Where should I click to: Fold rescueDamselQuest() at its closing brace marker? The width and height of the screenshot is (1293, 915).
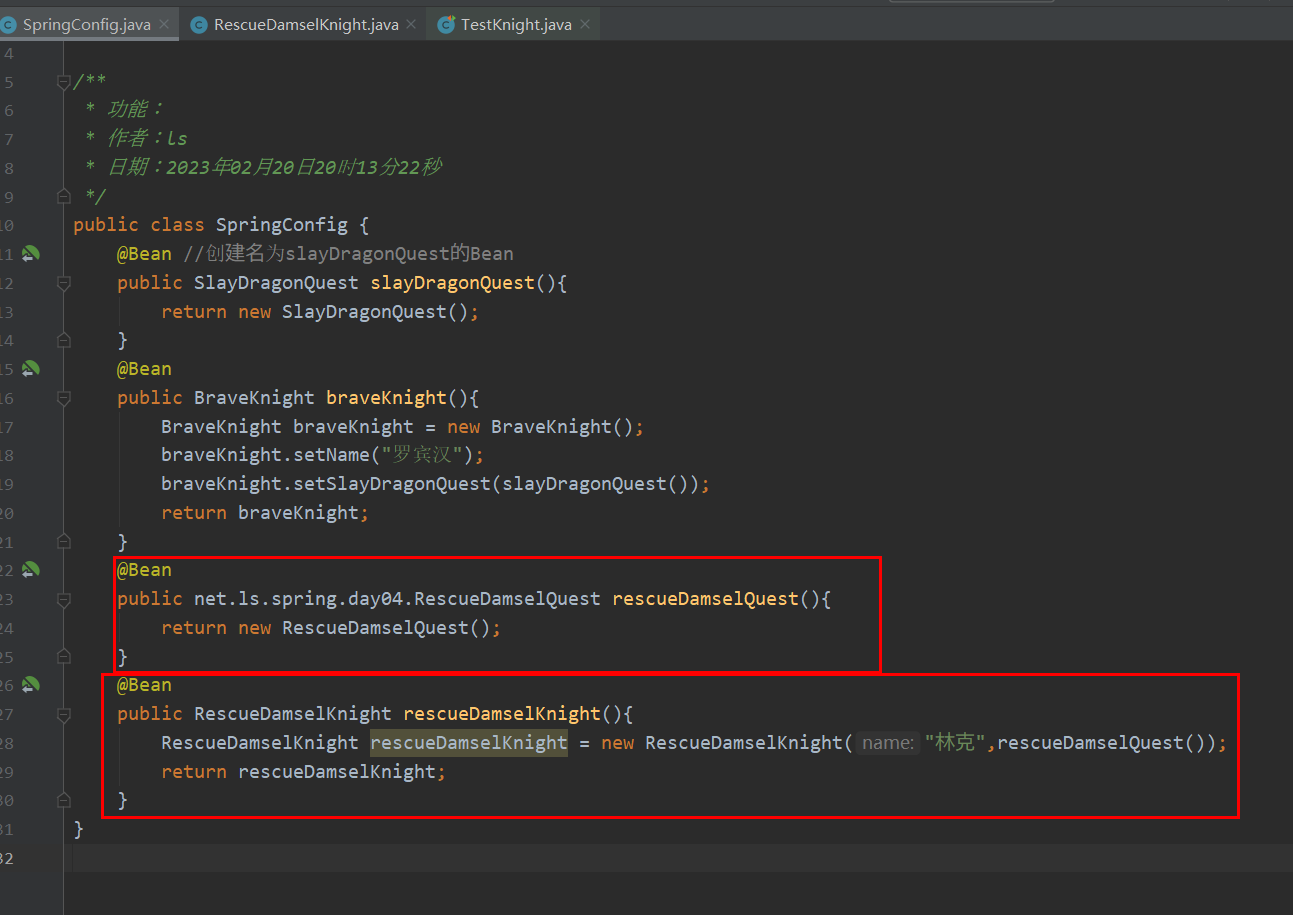pyautogui.click(x=64, y=657)
